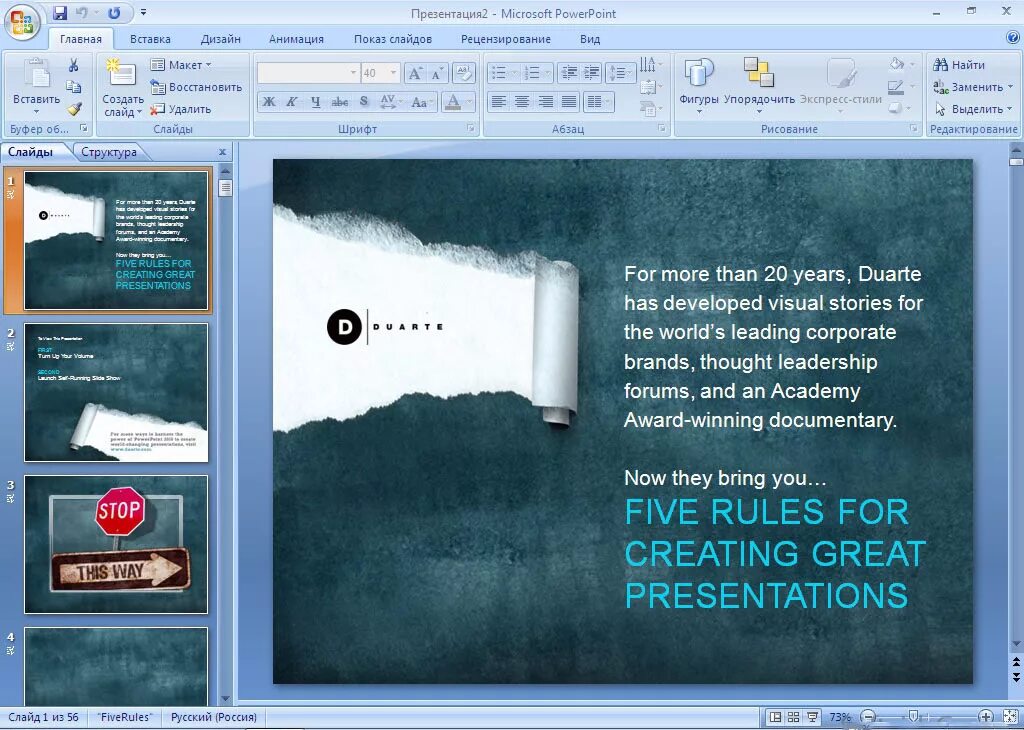Undo last action in quick access toolbar

tap(82, 13)
